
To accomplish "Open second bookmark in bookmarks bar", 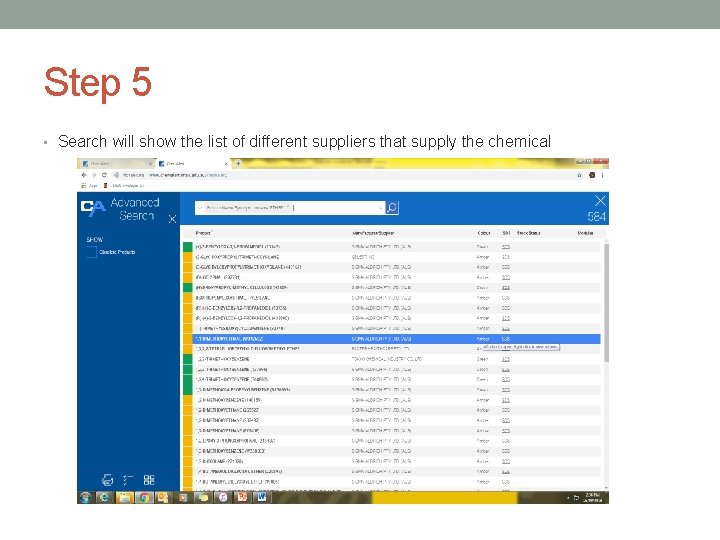I will [x=124, y=186].
